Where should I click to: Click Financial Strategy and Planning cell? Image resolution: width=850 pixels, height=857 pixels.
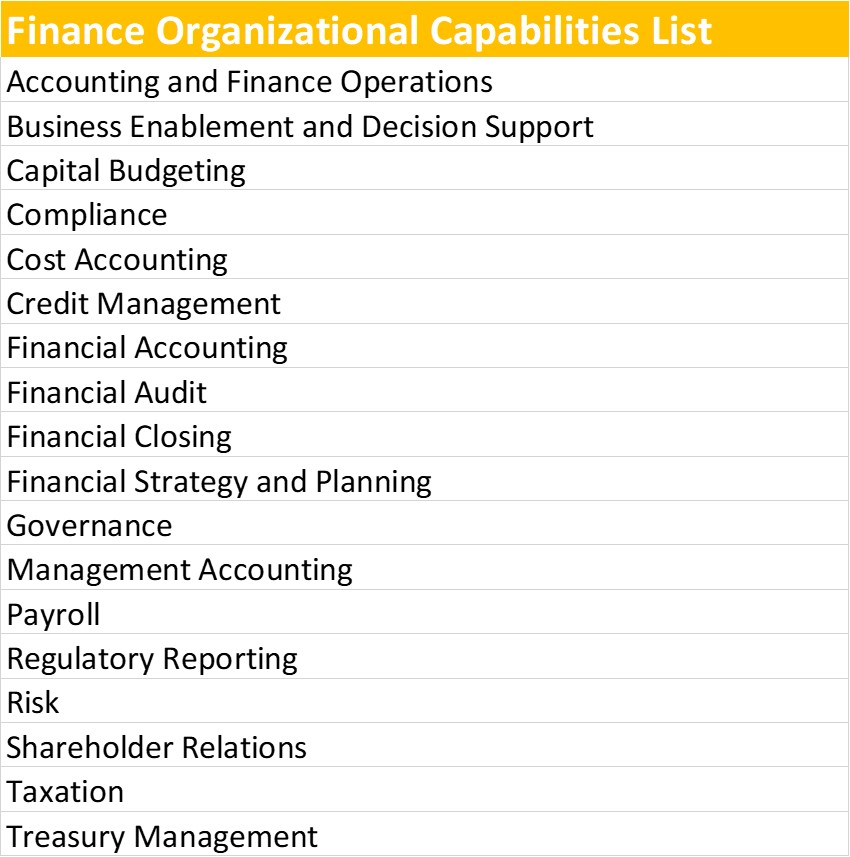click(x=219, y=481)
